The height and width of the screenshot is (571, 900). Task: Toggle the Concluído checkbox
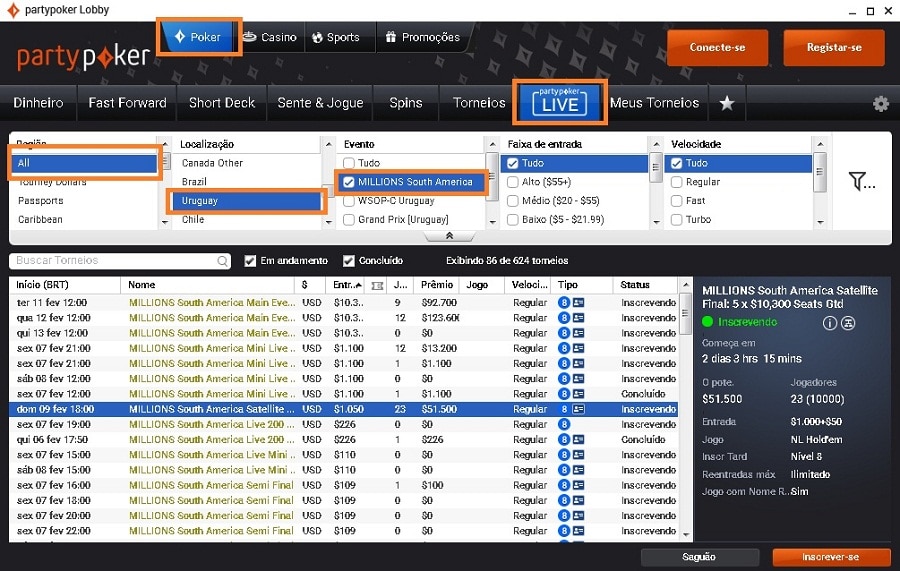[x=348, y=261]
